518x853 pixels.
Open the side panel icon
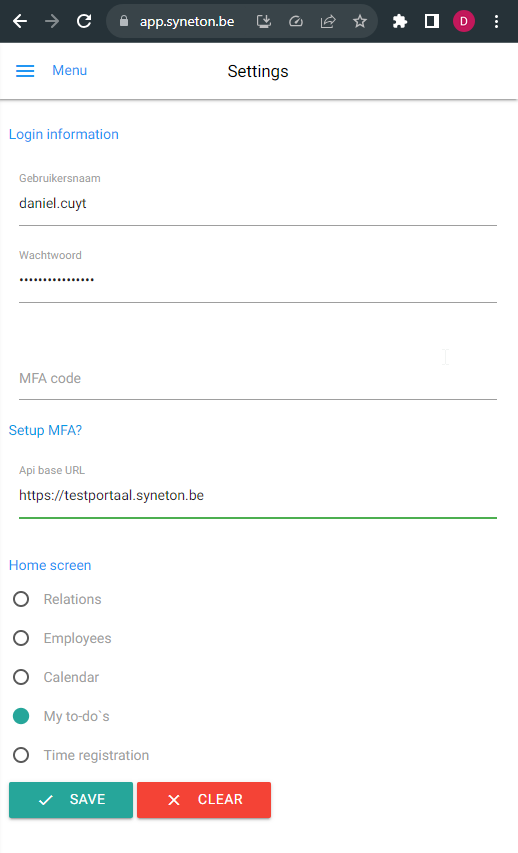coord(432,21)
